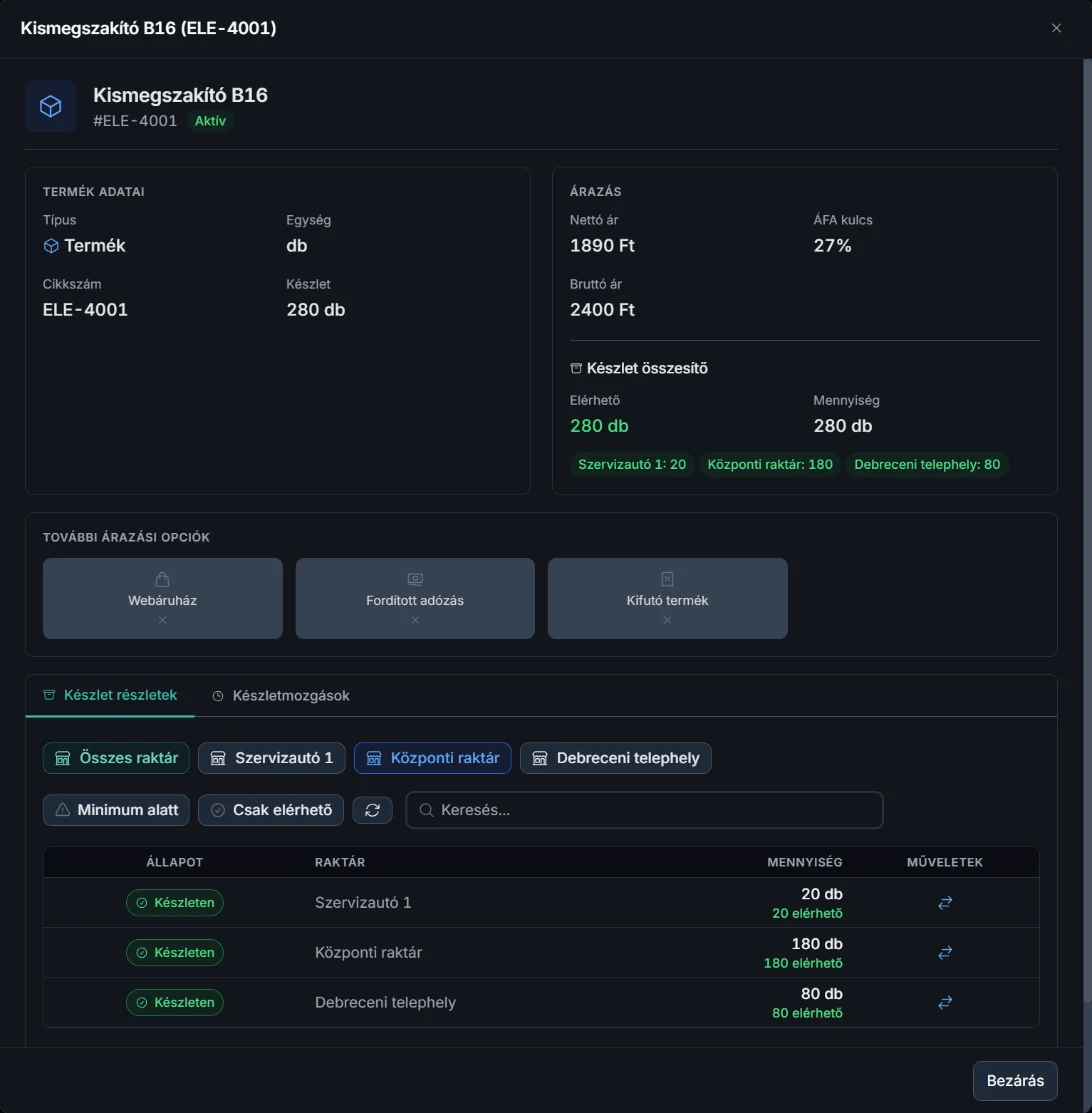Click the warning icon on Minimum alatt

click(x=62, y=810)
